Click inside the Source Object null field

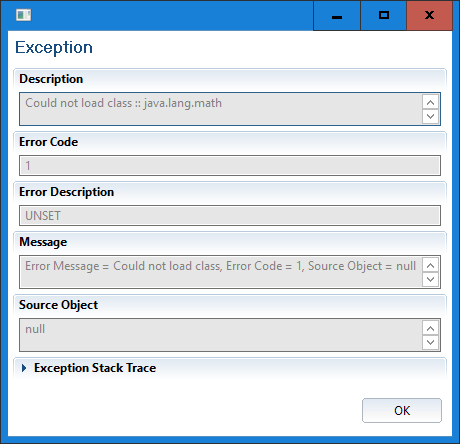tap(221, 335)
